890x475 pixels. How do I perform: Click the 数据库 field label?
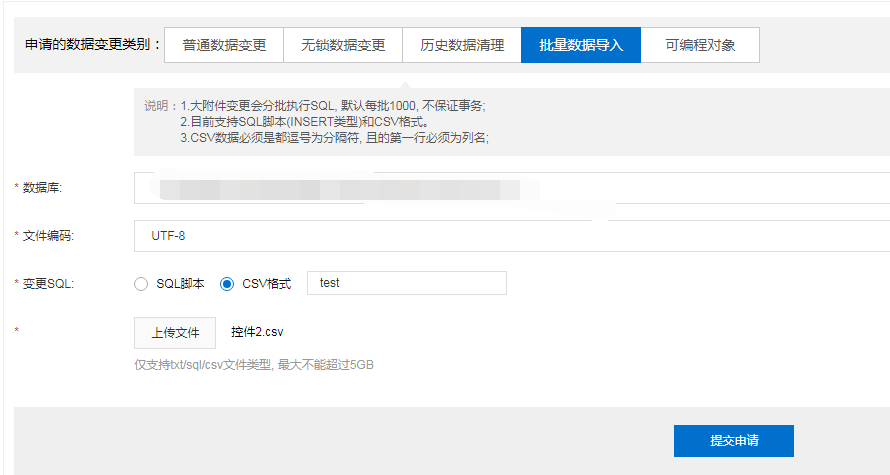coord(42,188)
